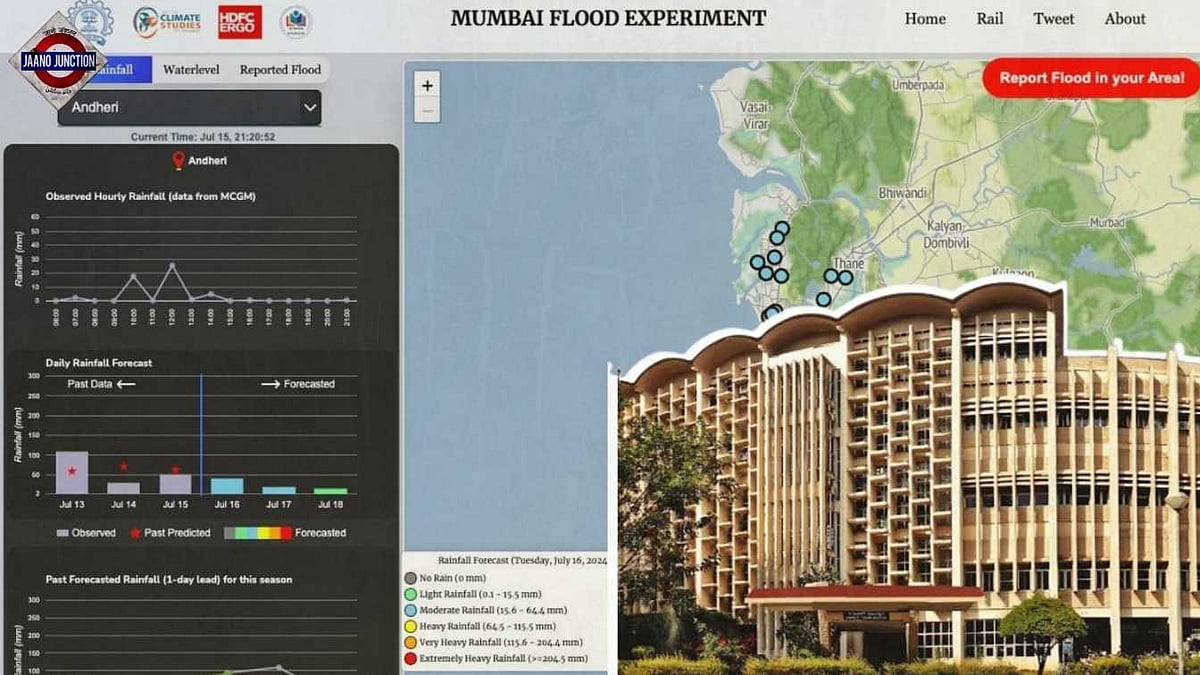This screenshot has width=1200, height=675.
Task: Click the Thane label on map
Action: 849,264
